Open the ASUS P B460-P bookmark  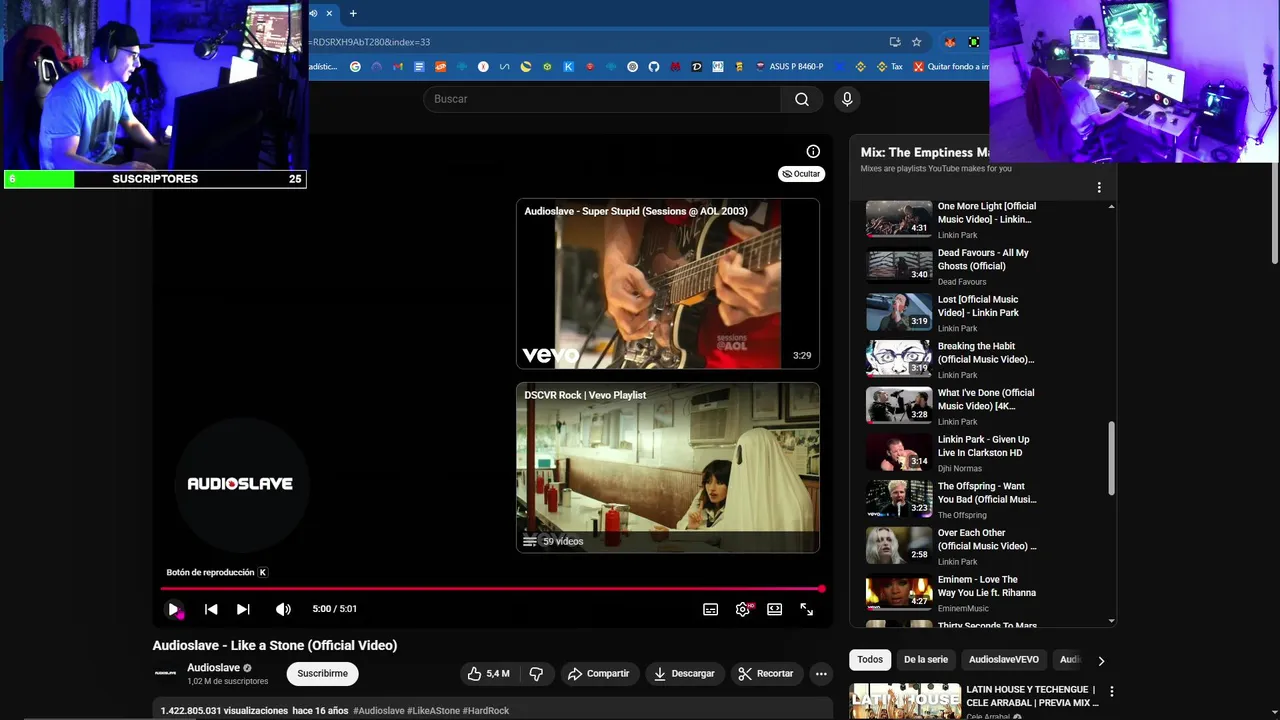[789, 67]
